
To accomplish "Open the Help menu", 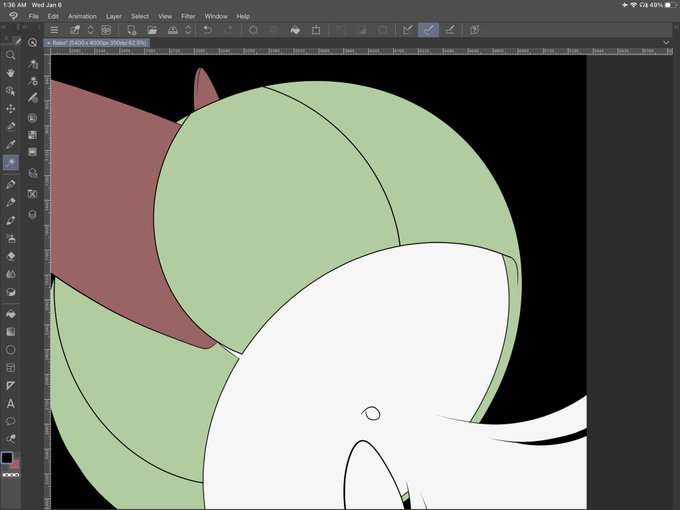I will [x=243, y=16].
